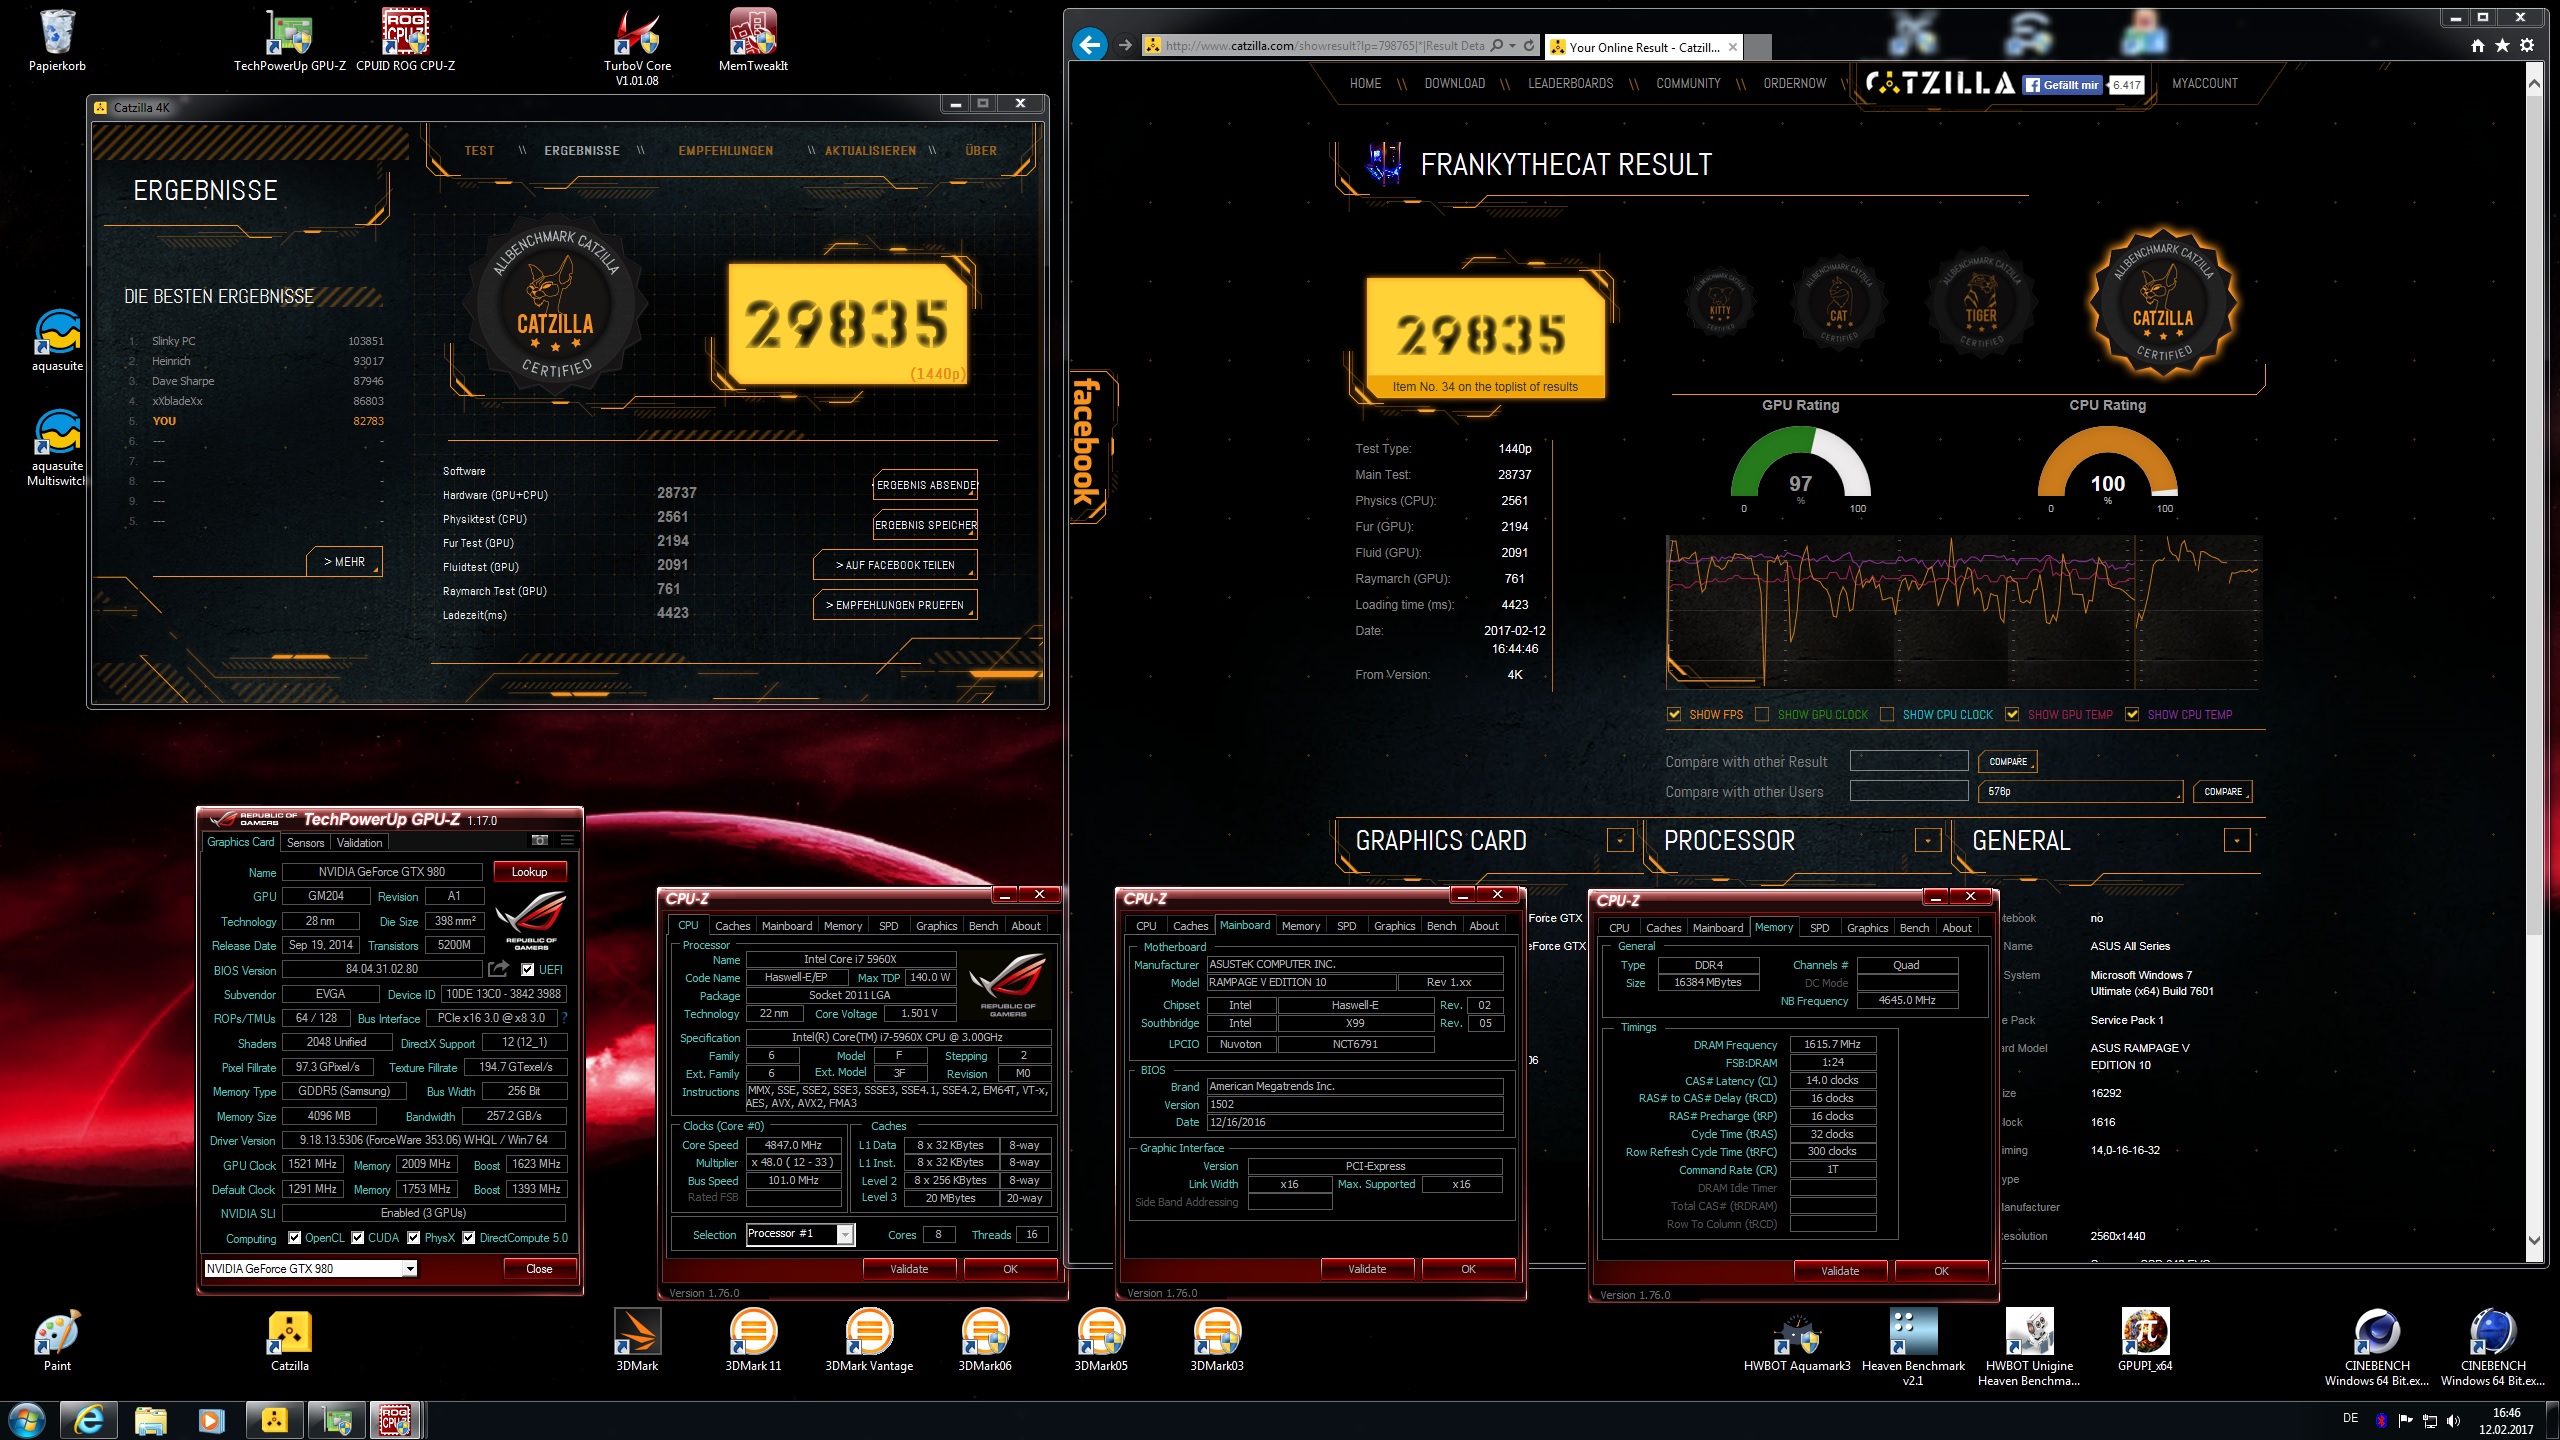Click the browser back arrow button
Screen dimensions: 2560x1440
(x=1090, y=45)
